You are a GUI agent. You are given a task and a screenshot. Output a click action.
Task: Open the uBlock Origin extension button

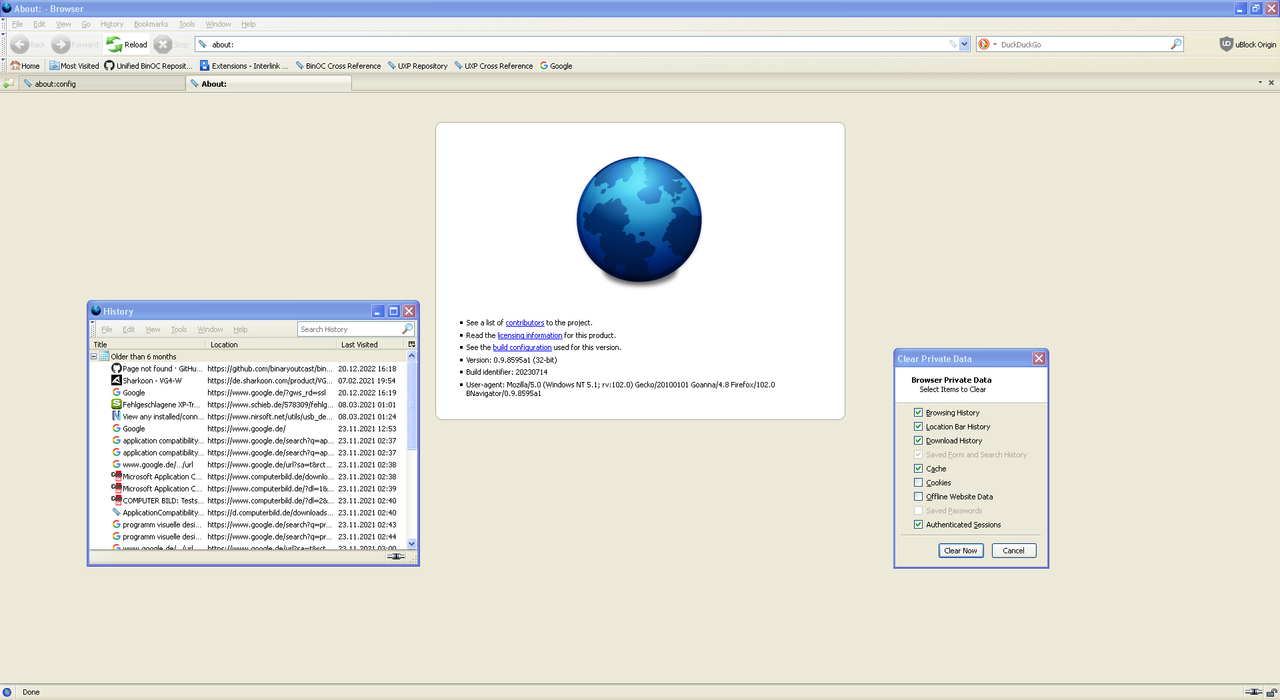[x=1248, y=44]
